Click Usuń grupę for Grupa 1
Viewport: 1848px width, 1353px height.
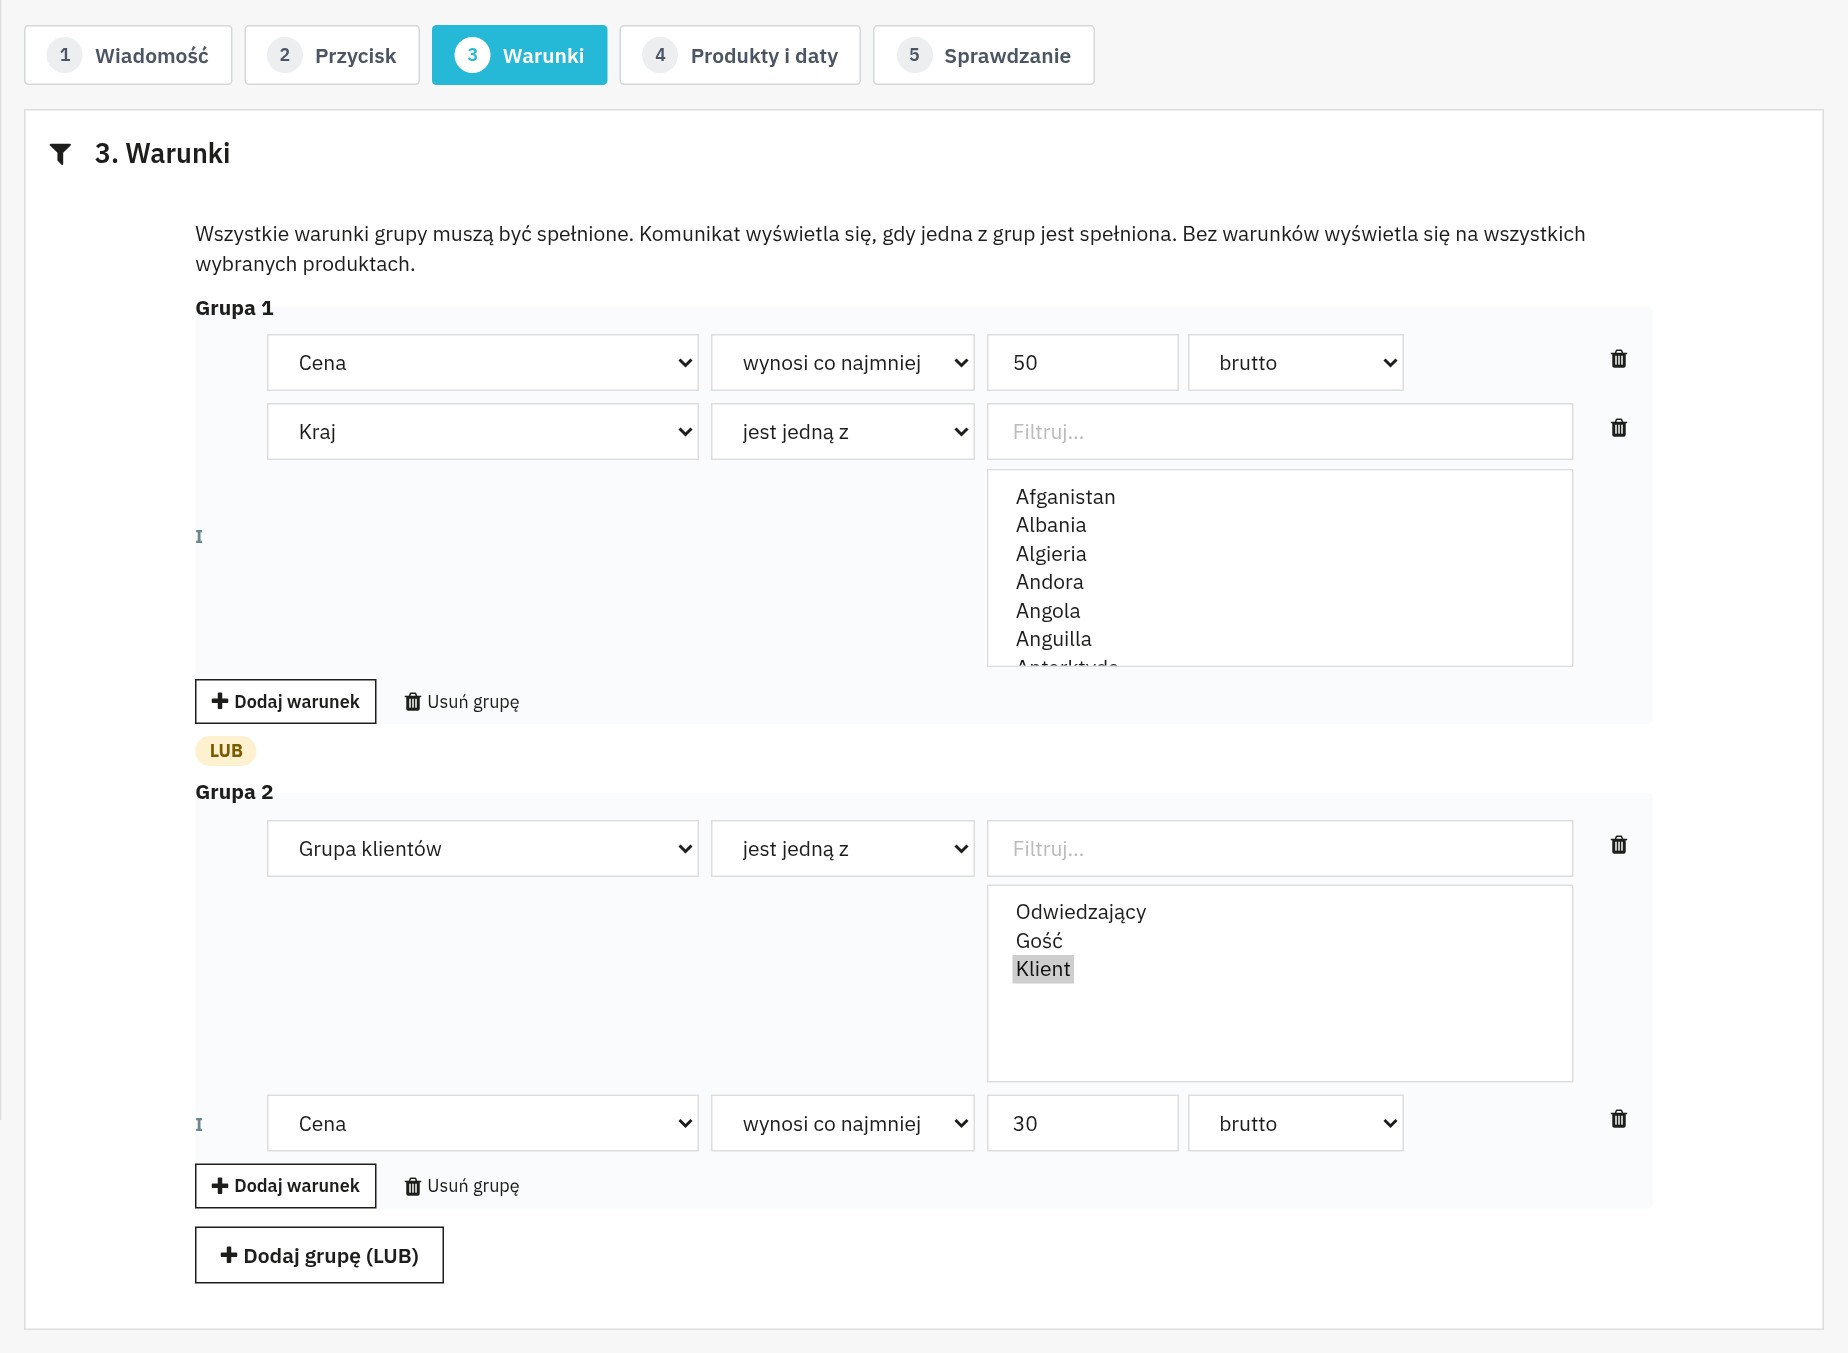462,702
